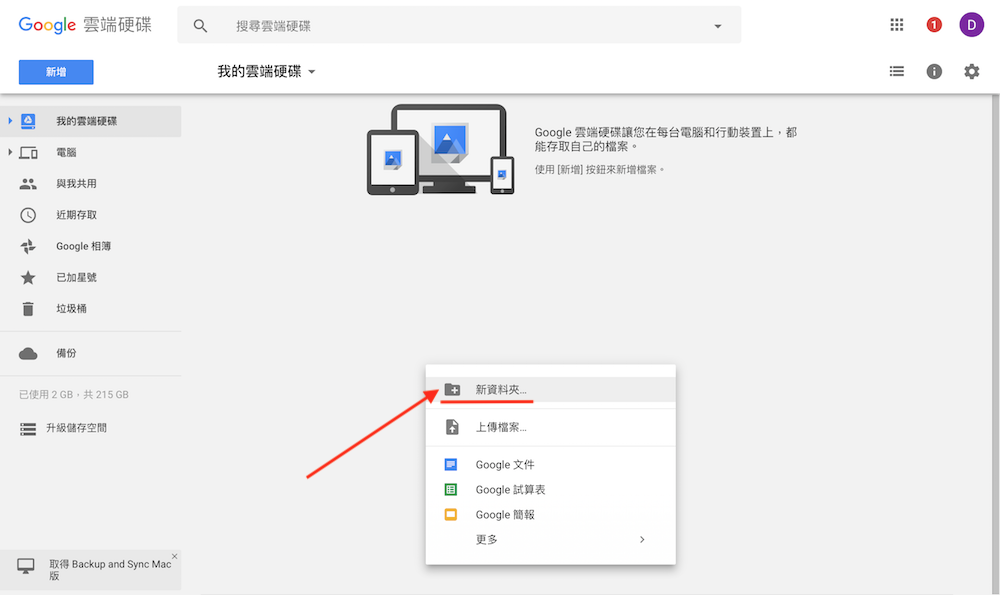Click the upload file icon in menu

point(452,427)
